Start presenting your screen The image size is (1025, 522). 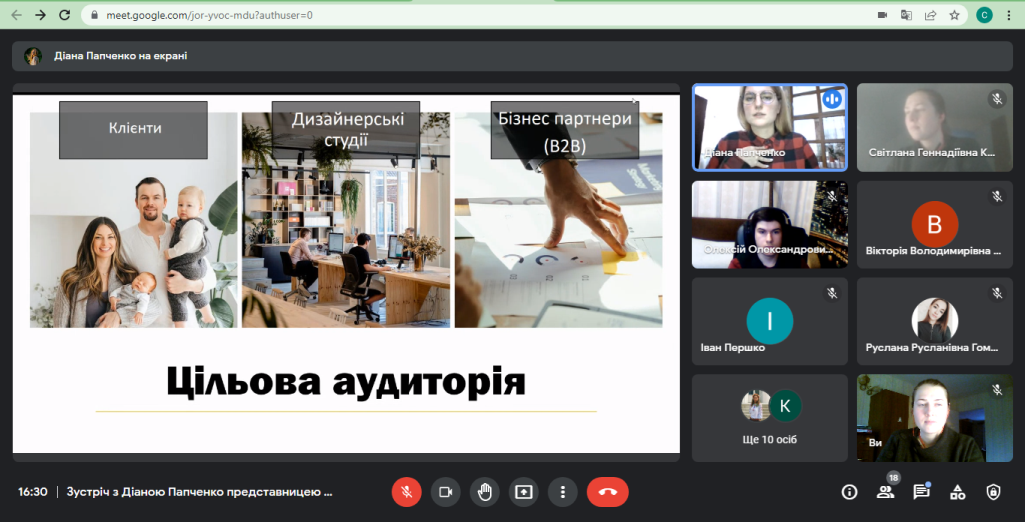click(x=524, y=492)
